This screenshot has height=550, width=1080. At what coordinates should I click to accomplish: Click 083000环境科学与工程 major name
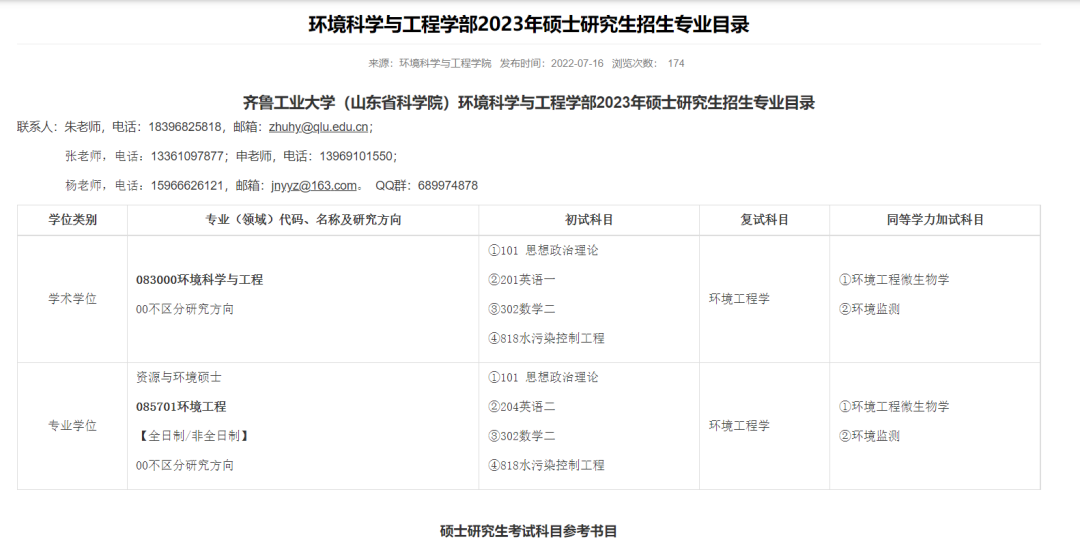coord(200,280)
